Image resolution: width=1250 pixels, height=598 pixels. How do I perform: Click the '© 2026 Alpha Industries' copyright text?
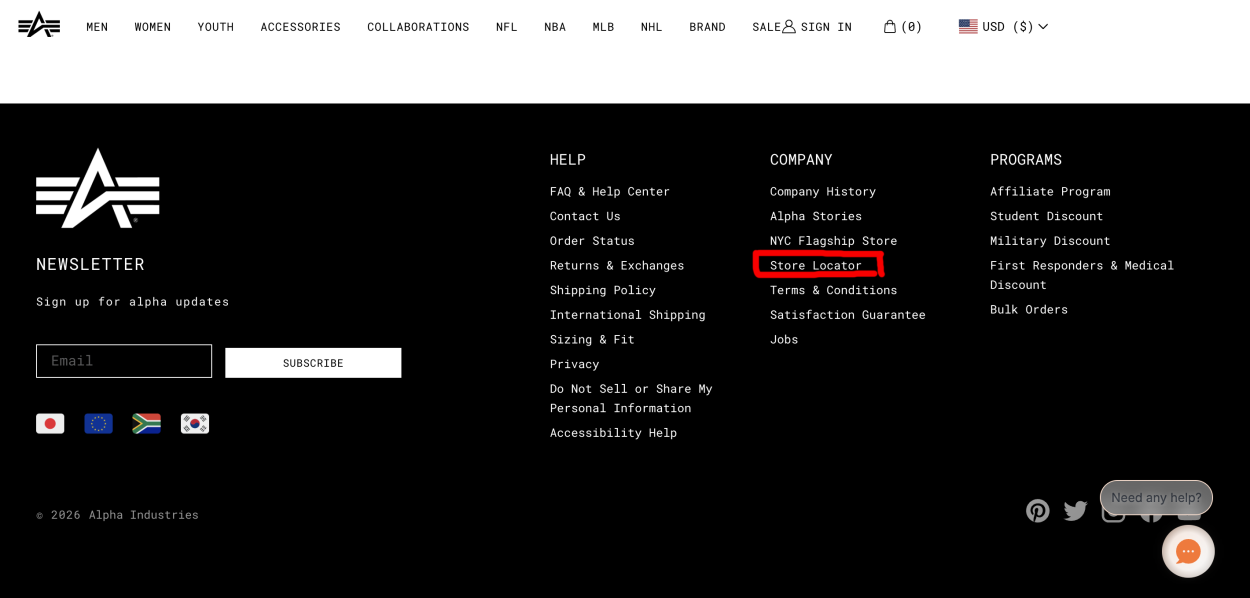117,515
